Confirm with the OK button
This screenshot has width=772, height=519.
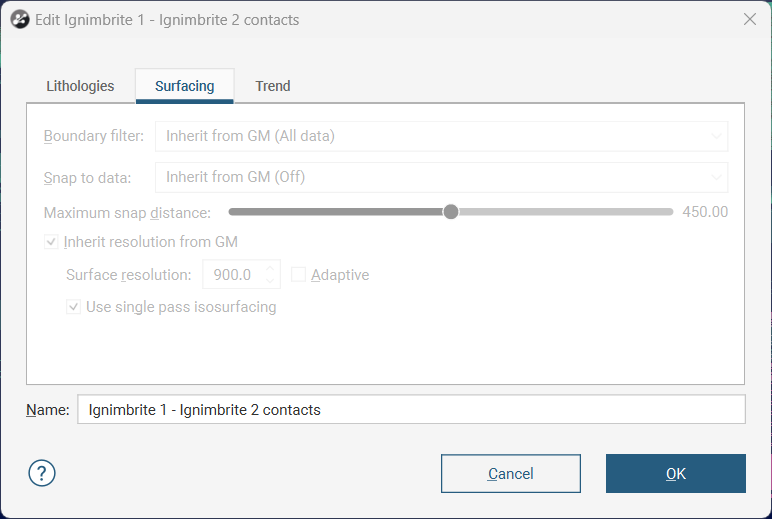pos(675,473)
